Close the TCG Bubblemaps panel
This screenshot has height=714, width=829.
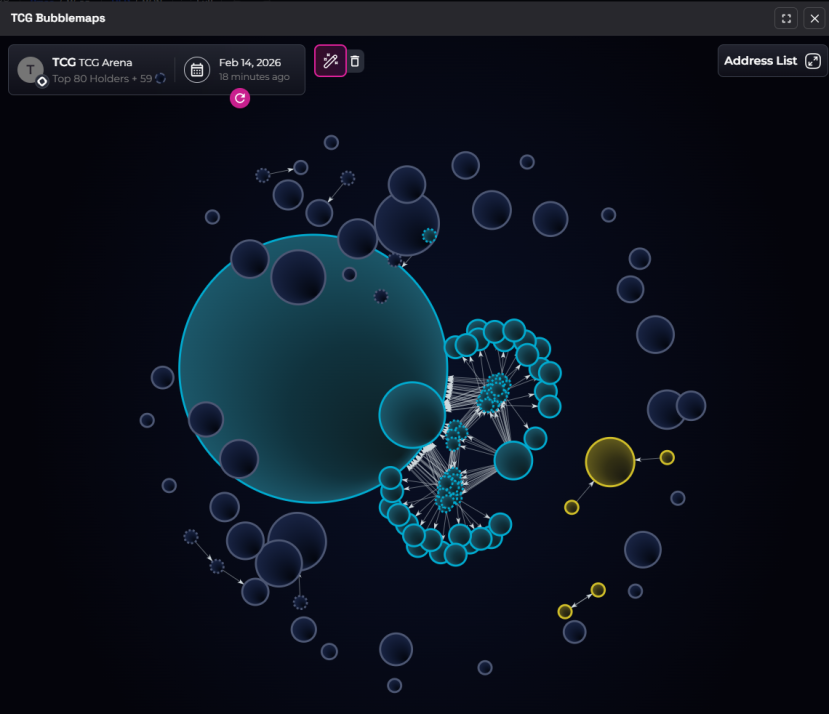coord(814,19)
